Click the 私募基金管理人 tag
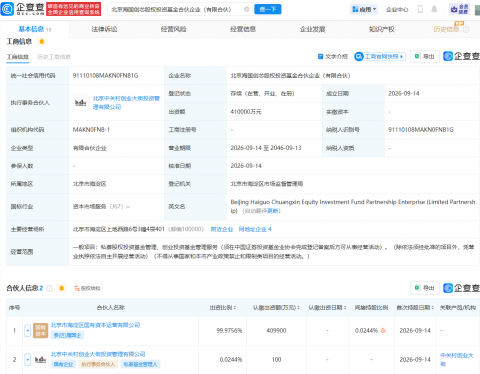480x374 pixels. tap(140, 364)
